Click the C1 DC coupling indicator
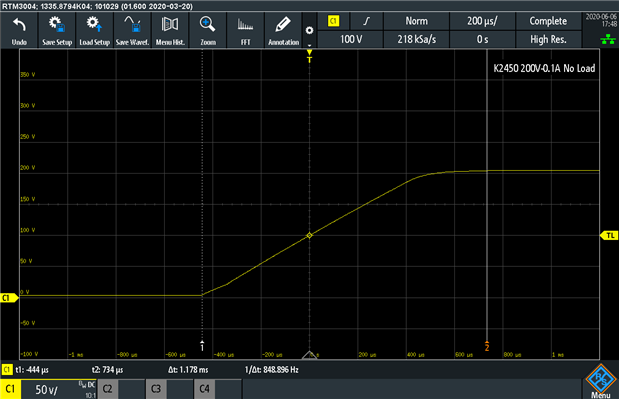The image size is (619, 399). coord(86,384)
